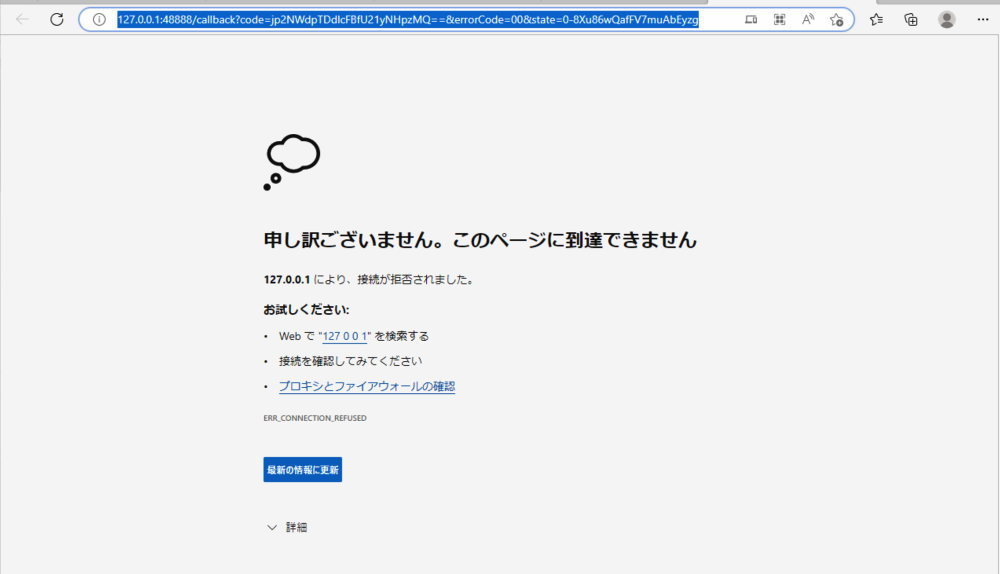Open プロキシとファイアウォールの確認 link
This screenshot has height=574, width=1000.
(x=367, y=386)
